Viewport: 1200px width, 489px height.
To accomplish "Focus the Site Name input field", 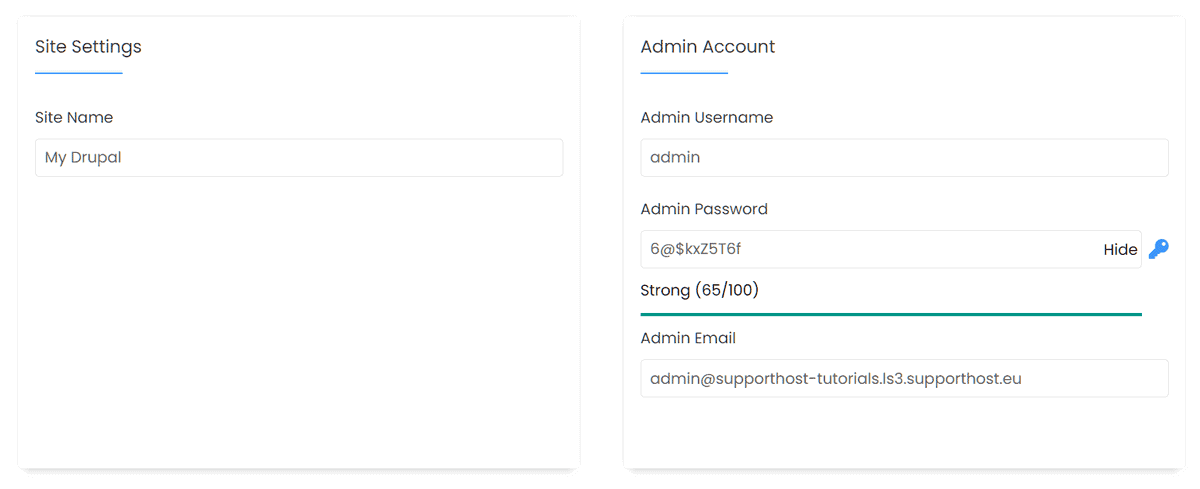I will coord(299,158).
